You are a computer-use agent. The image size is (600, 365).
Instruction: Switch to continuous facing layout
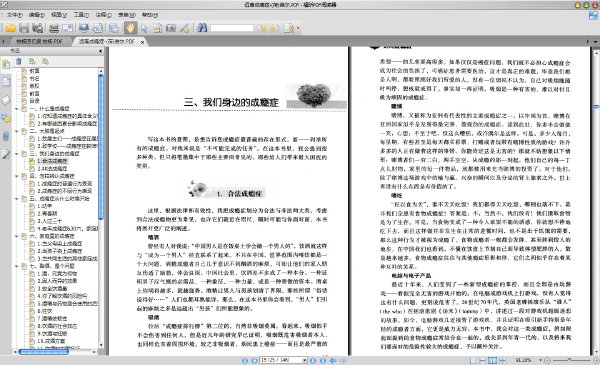point(502,360)
